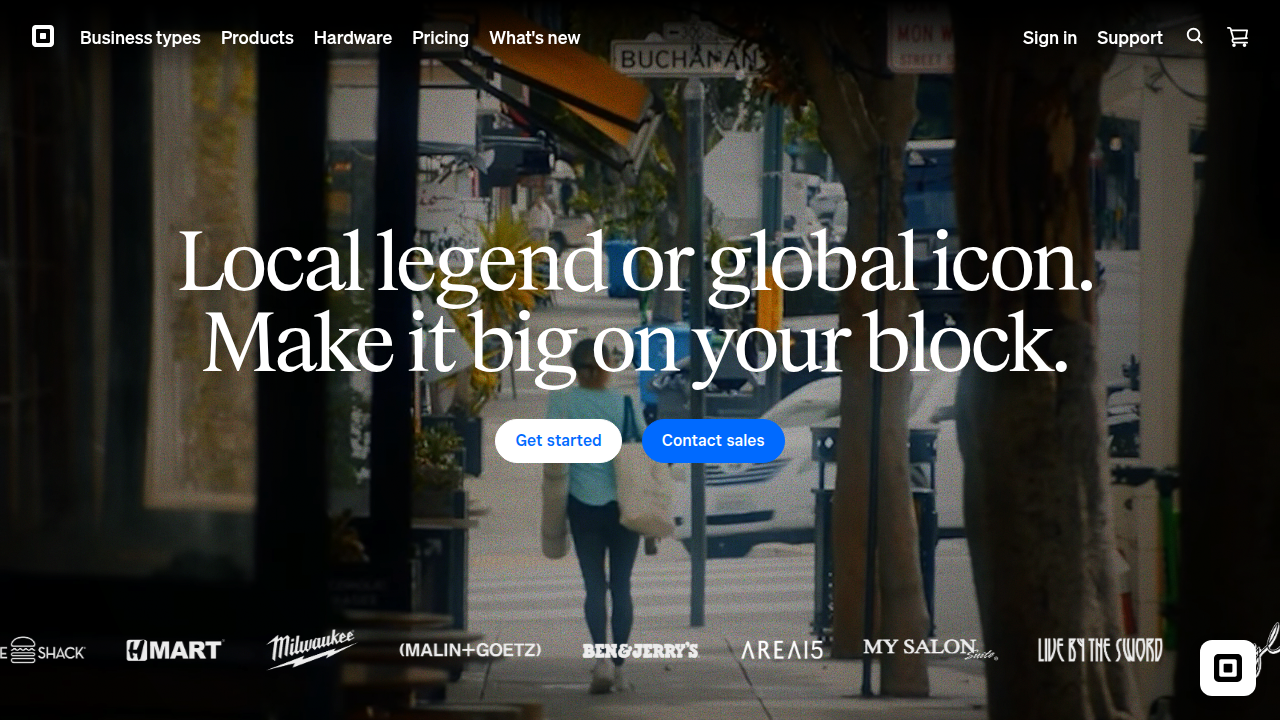Open the shopping cart icon
Screen dimensions: 1280x720
pos(1238,37)
